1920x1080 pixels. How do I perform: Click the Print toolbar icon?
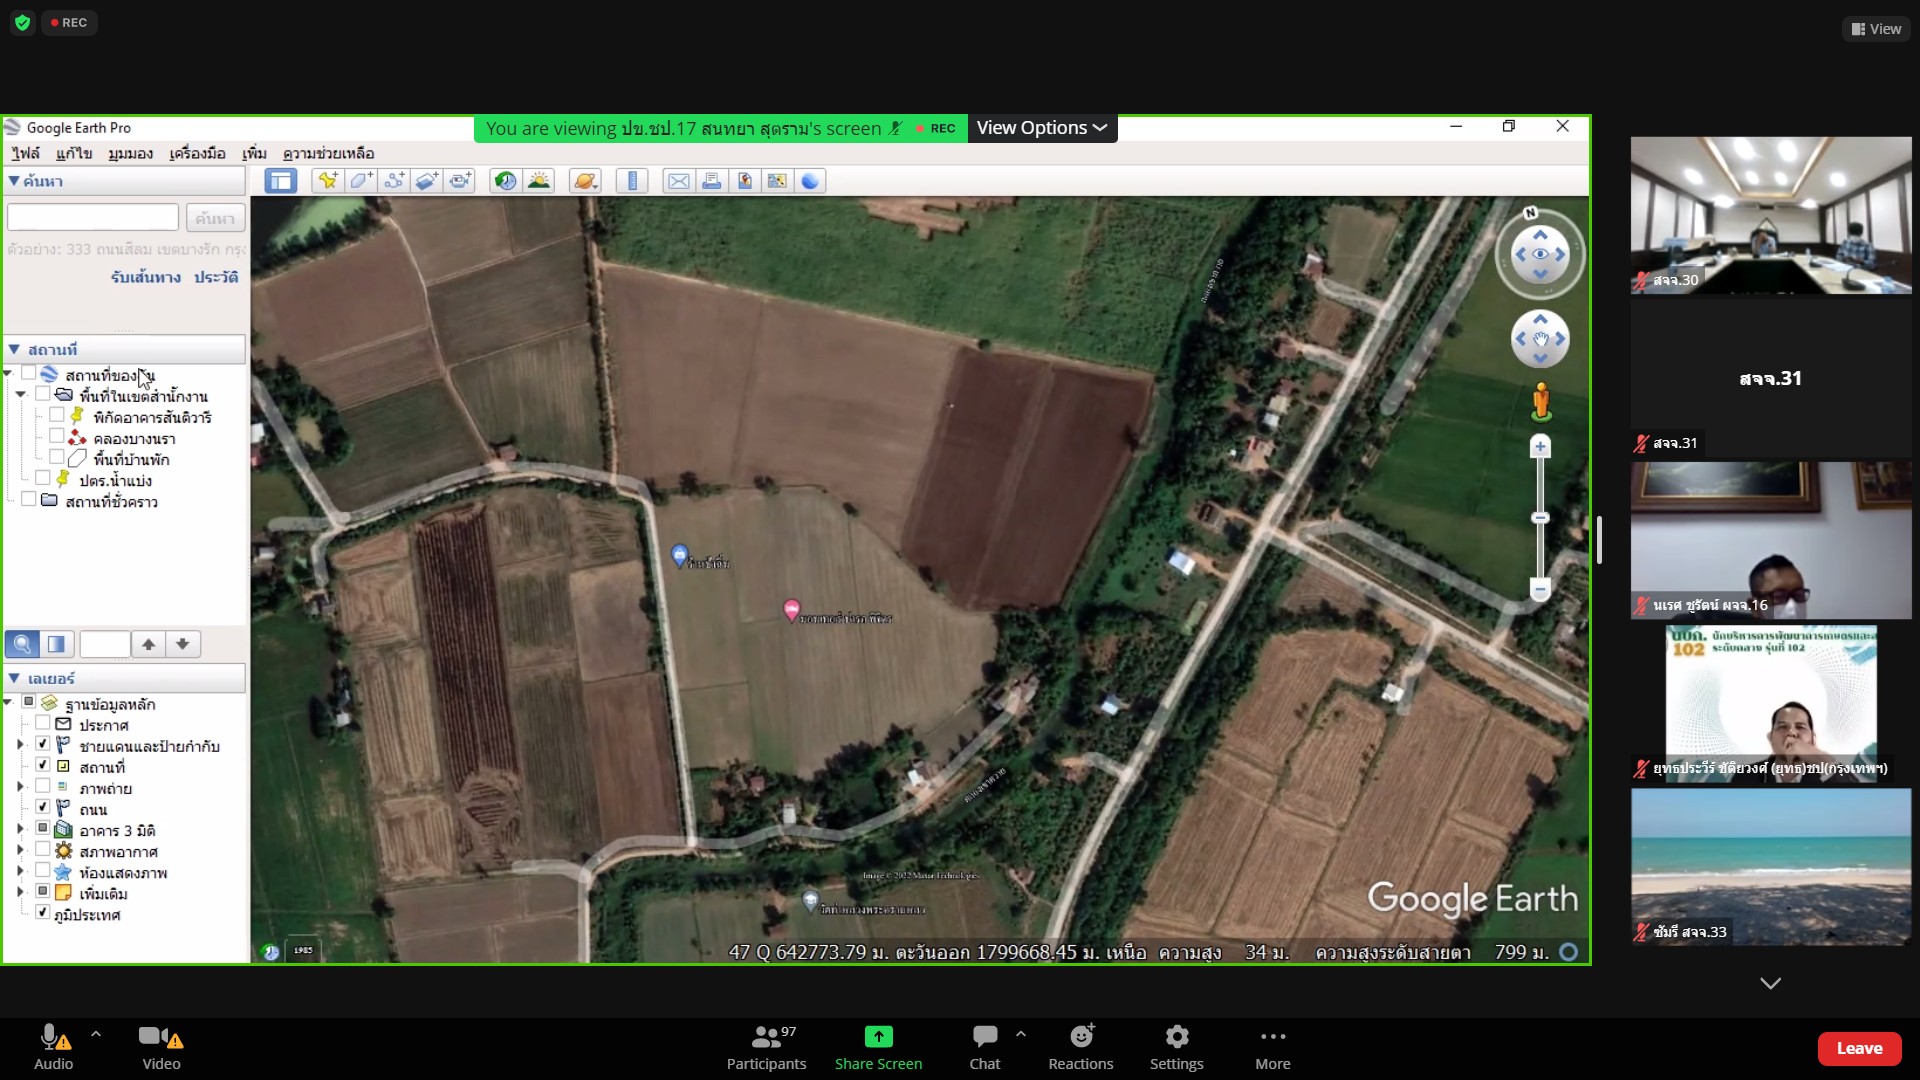711,181
